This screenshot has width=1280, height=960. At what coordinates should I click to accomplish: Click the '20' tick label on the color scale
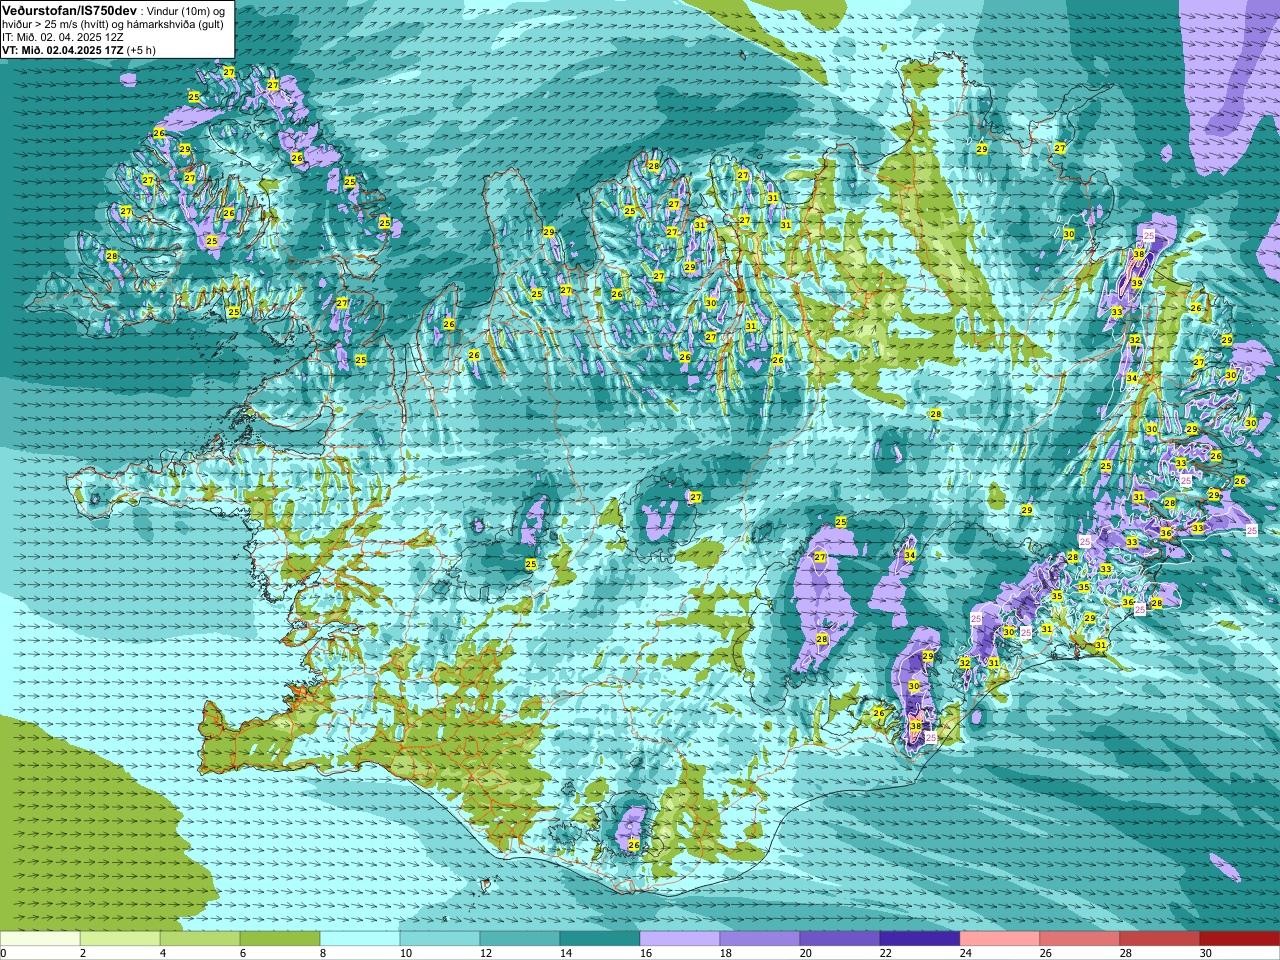point(806,953)
